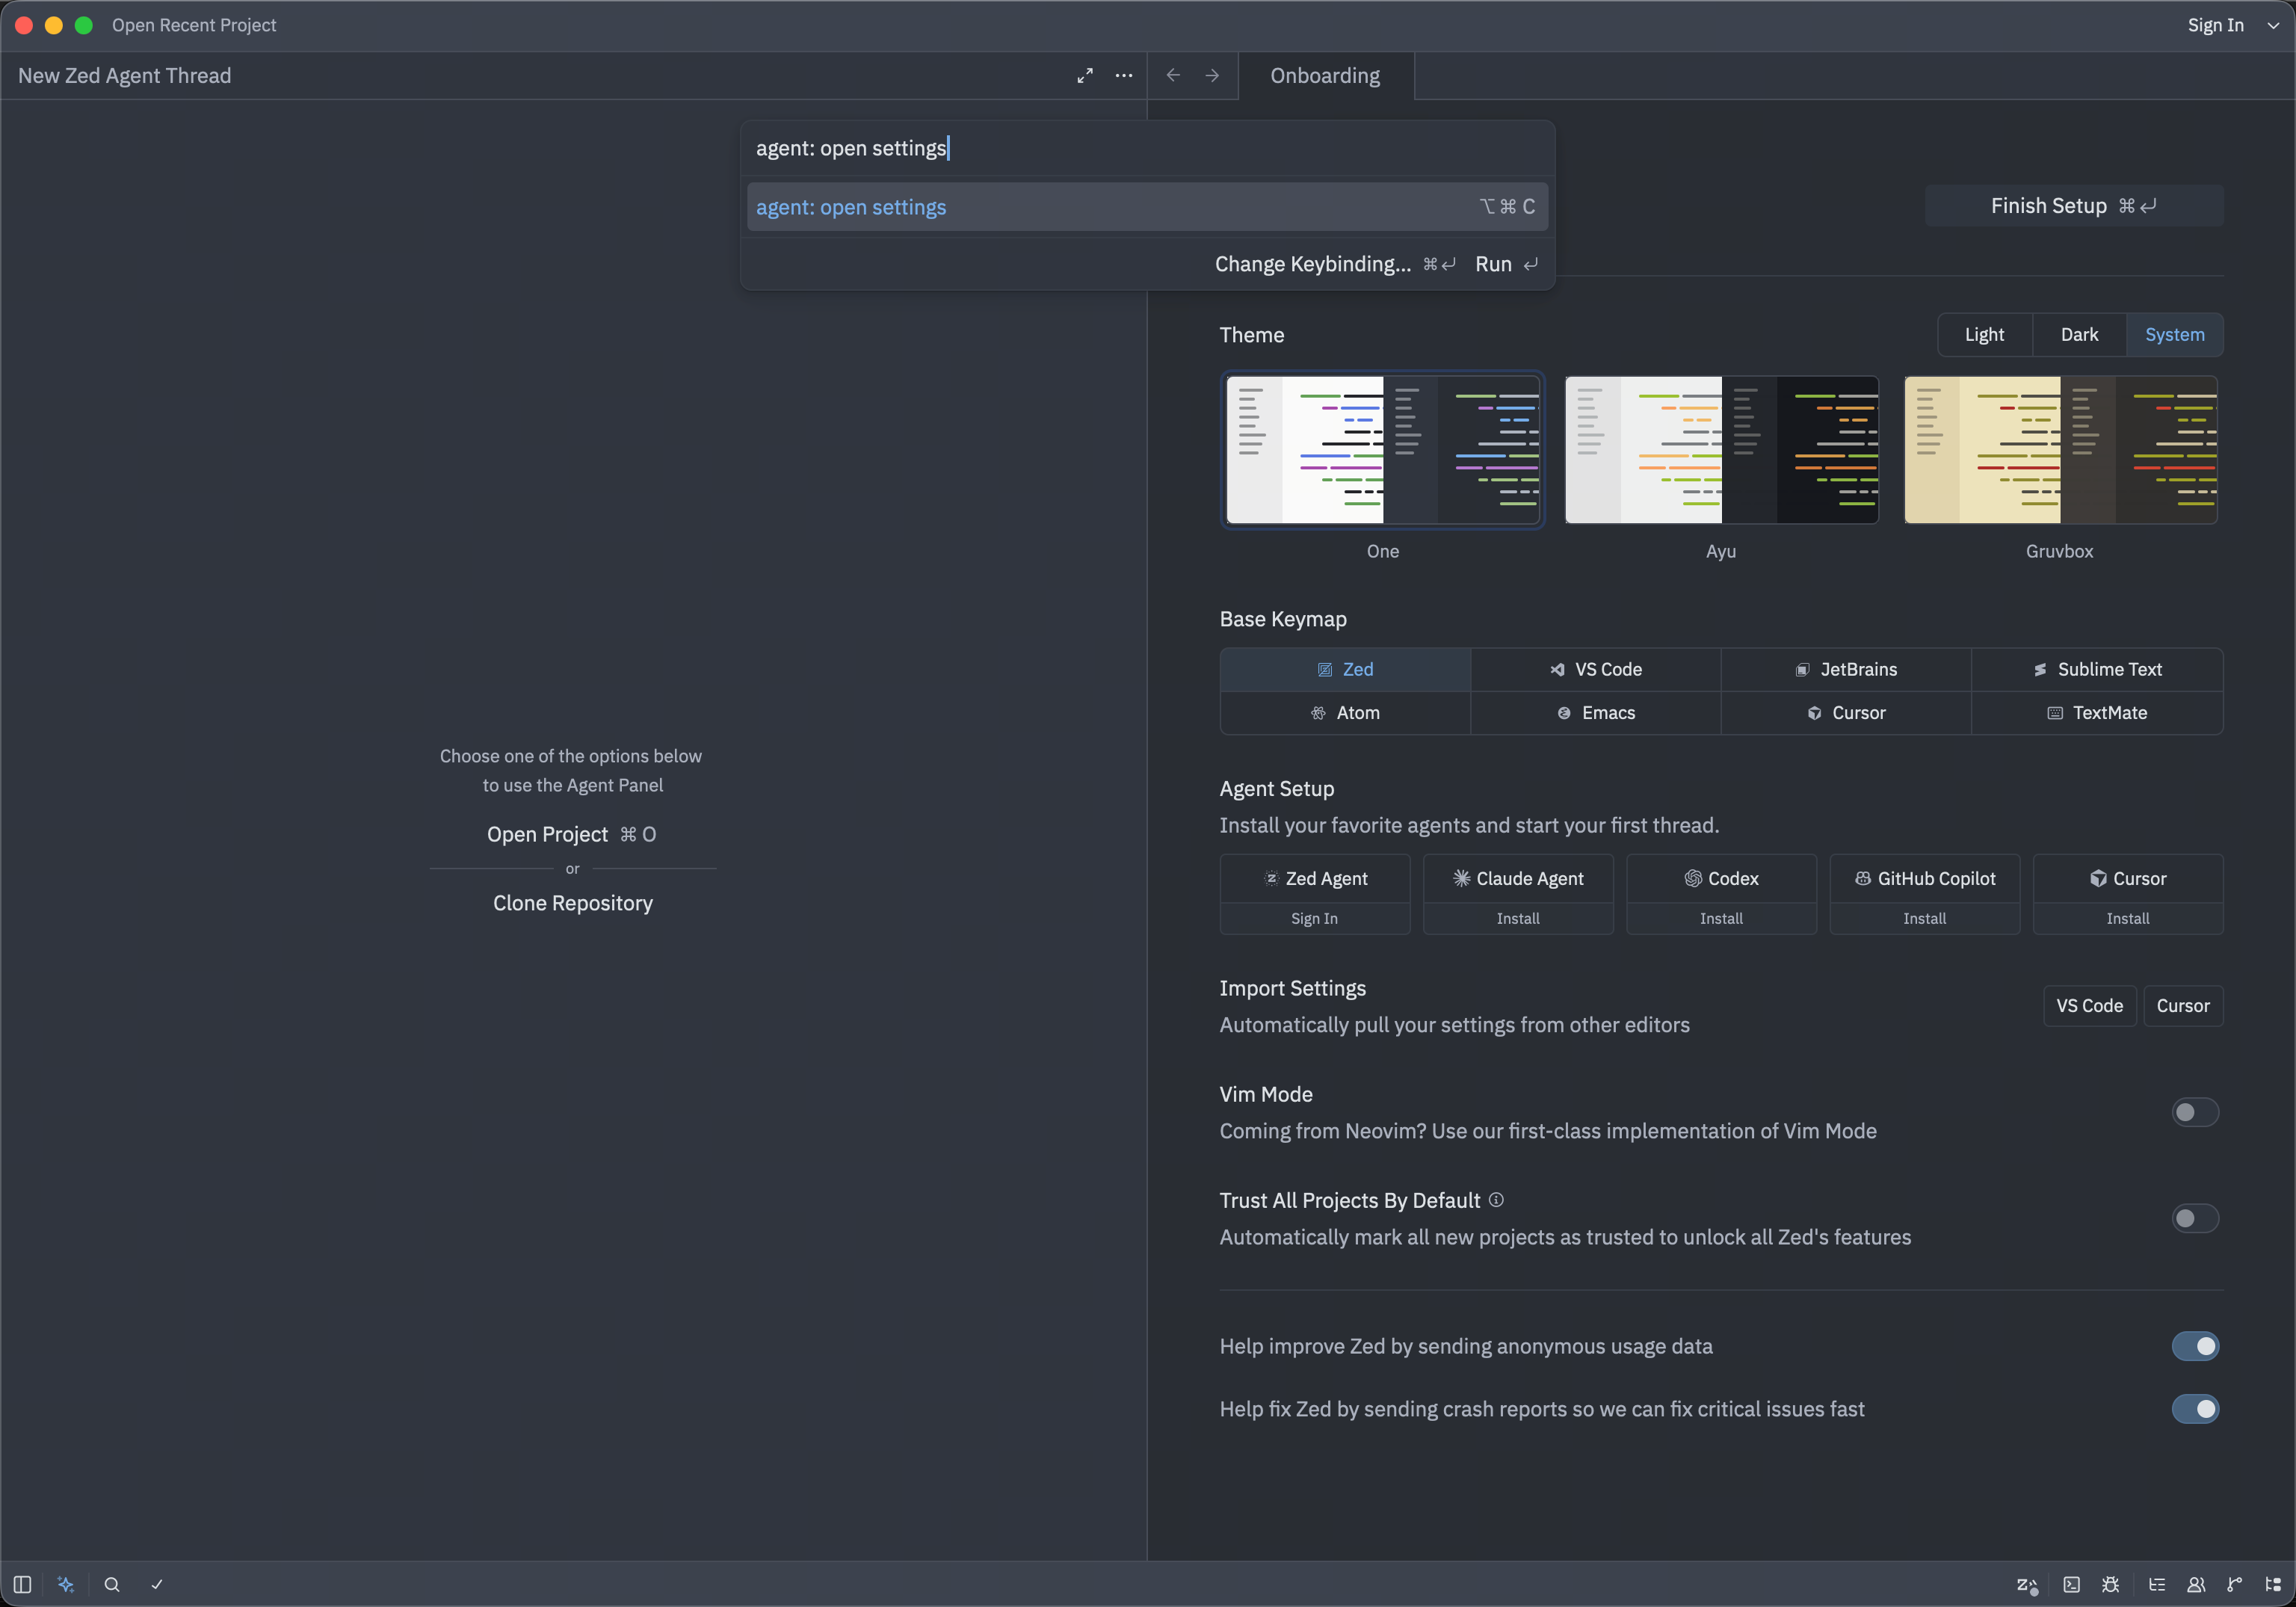
Task: Sign In under Zed Agent
Action: click(x=1315, y=918)
